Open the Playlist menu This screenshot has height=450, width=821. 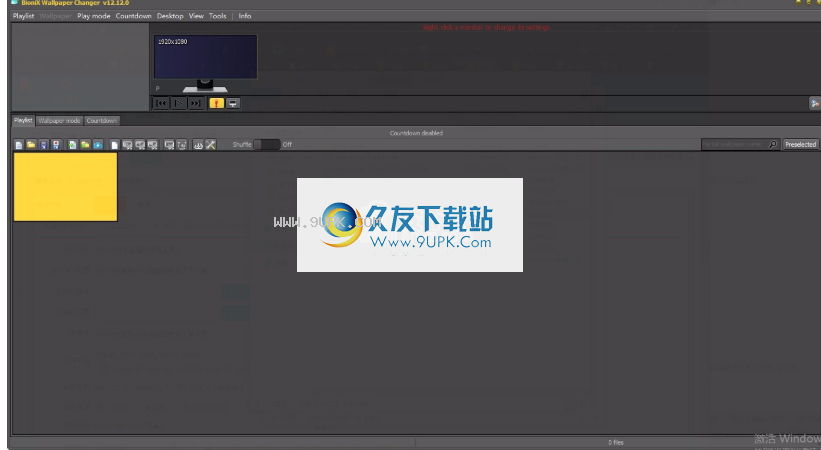tap(23, 16)
